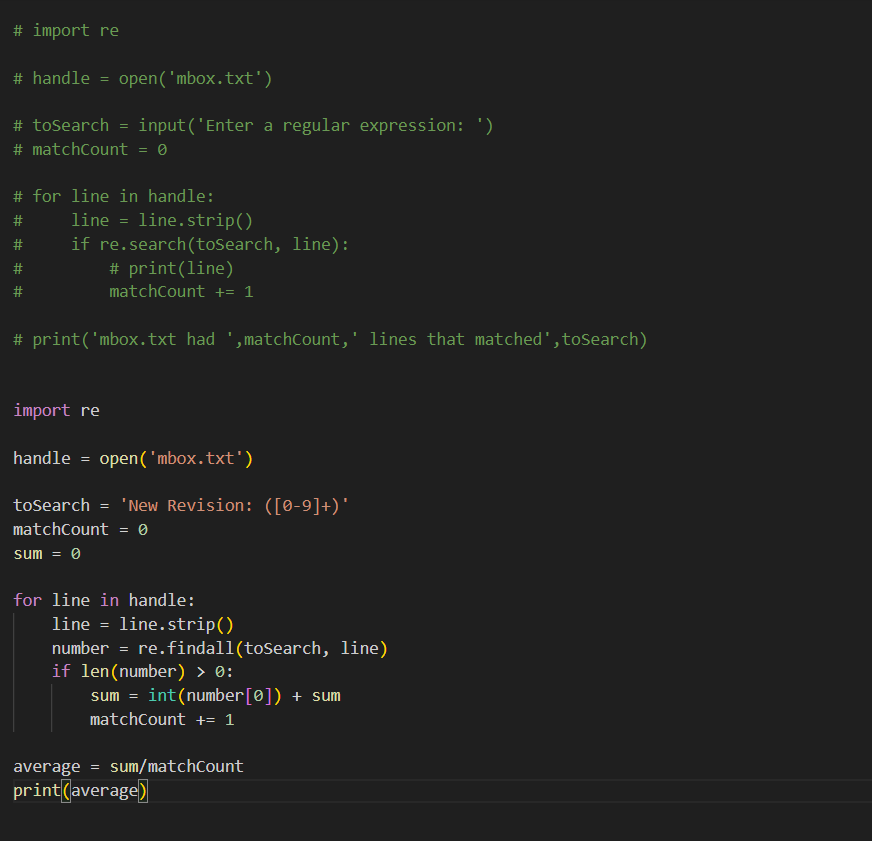Click the commented '# for line in handle:' line

click(113, 196)
